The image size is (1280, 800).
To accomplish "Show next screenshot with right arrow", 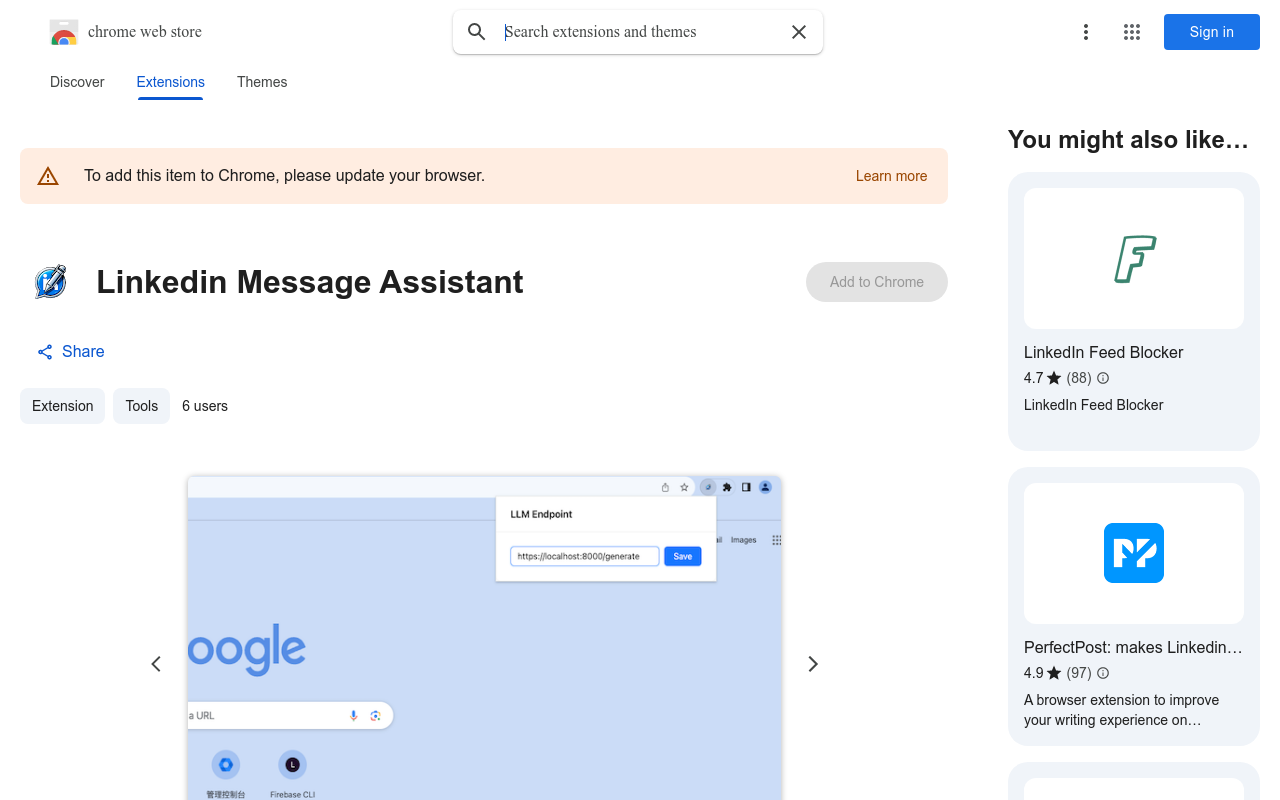I will [813, 664].
